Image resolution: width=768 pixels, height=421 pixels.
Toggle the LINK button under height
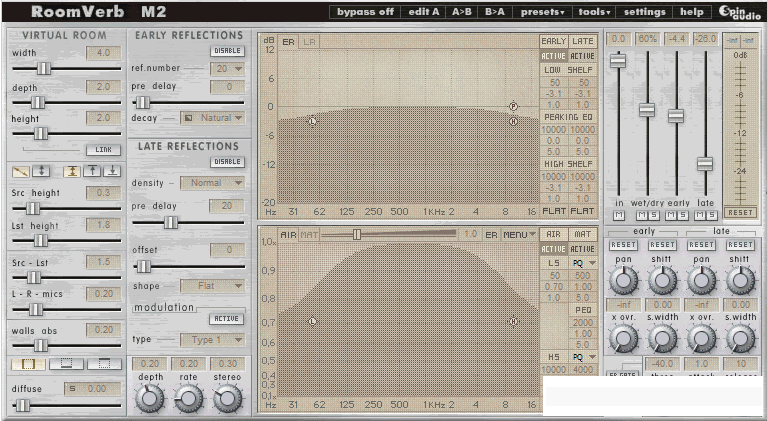(103, 150)
